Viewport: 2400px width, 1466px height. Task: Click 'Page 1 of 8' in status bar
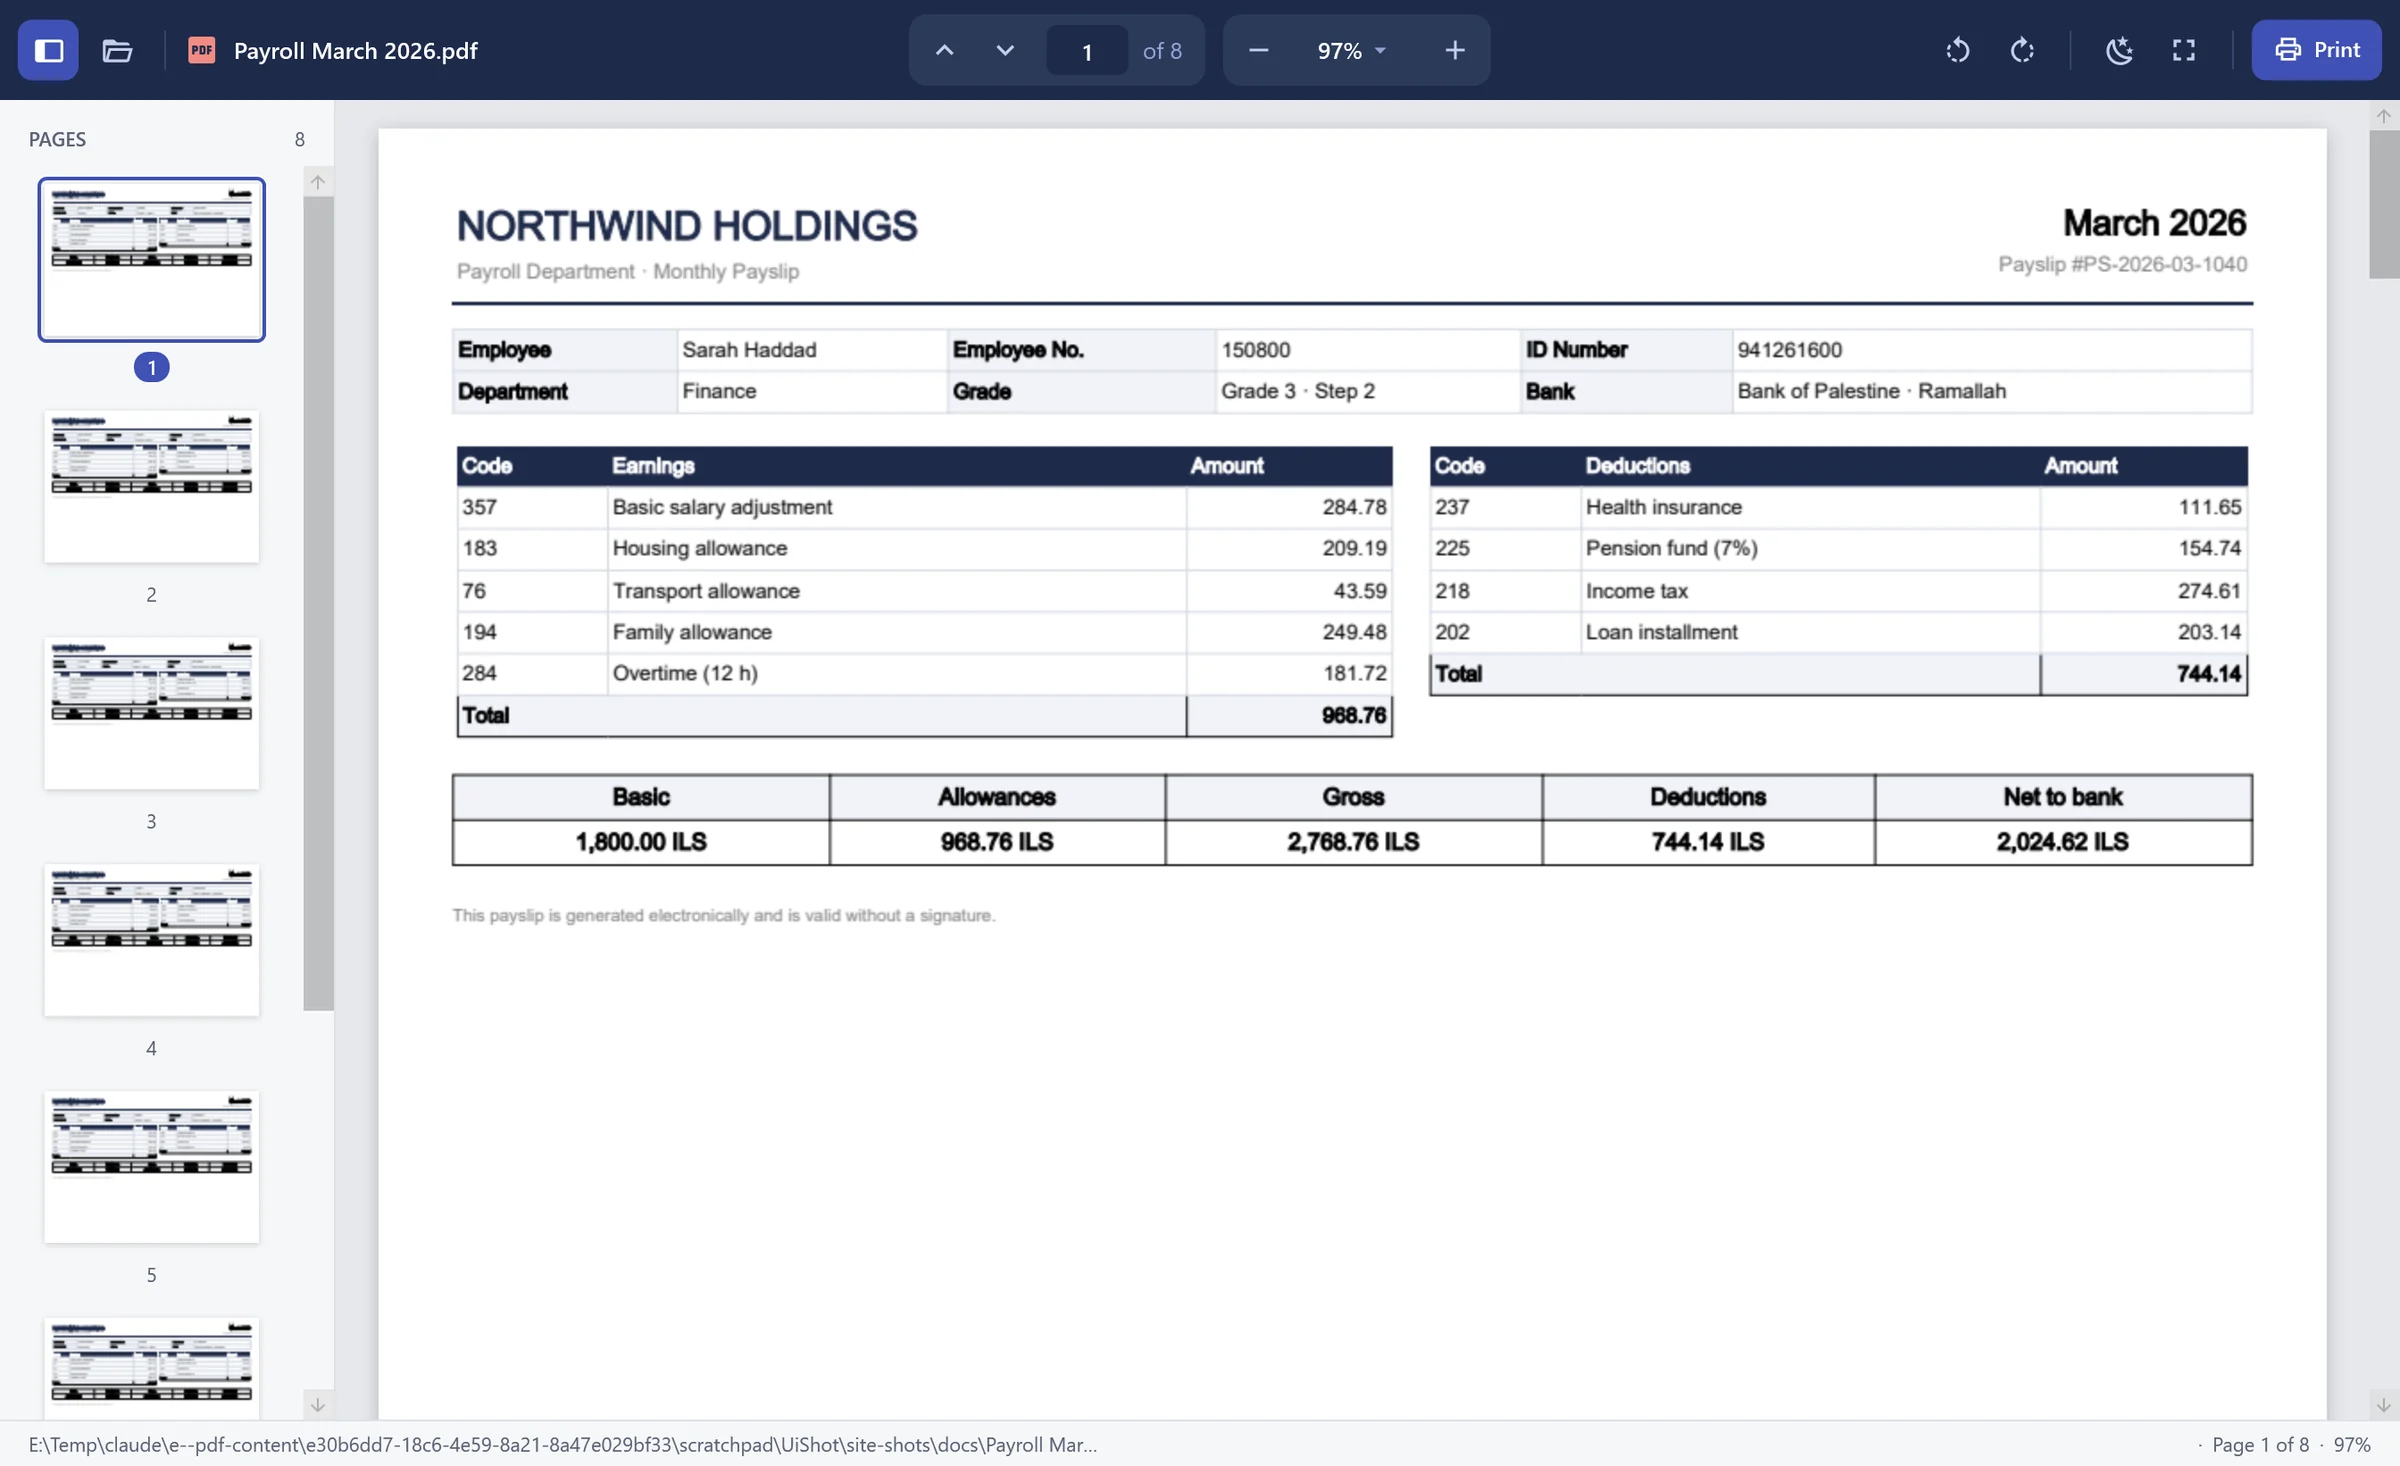click(x=2261, y=1444)
